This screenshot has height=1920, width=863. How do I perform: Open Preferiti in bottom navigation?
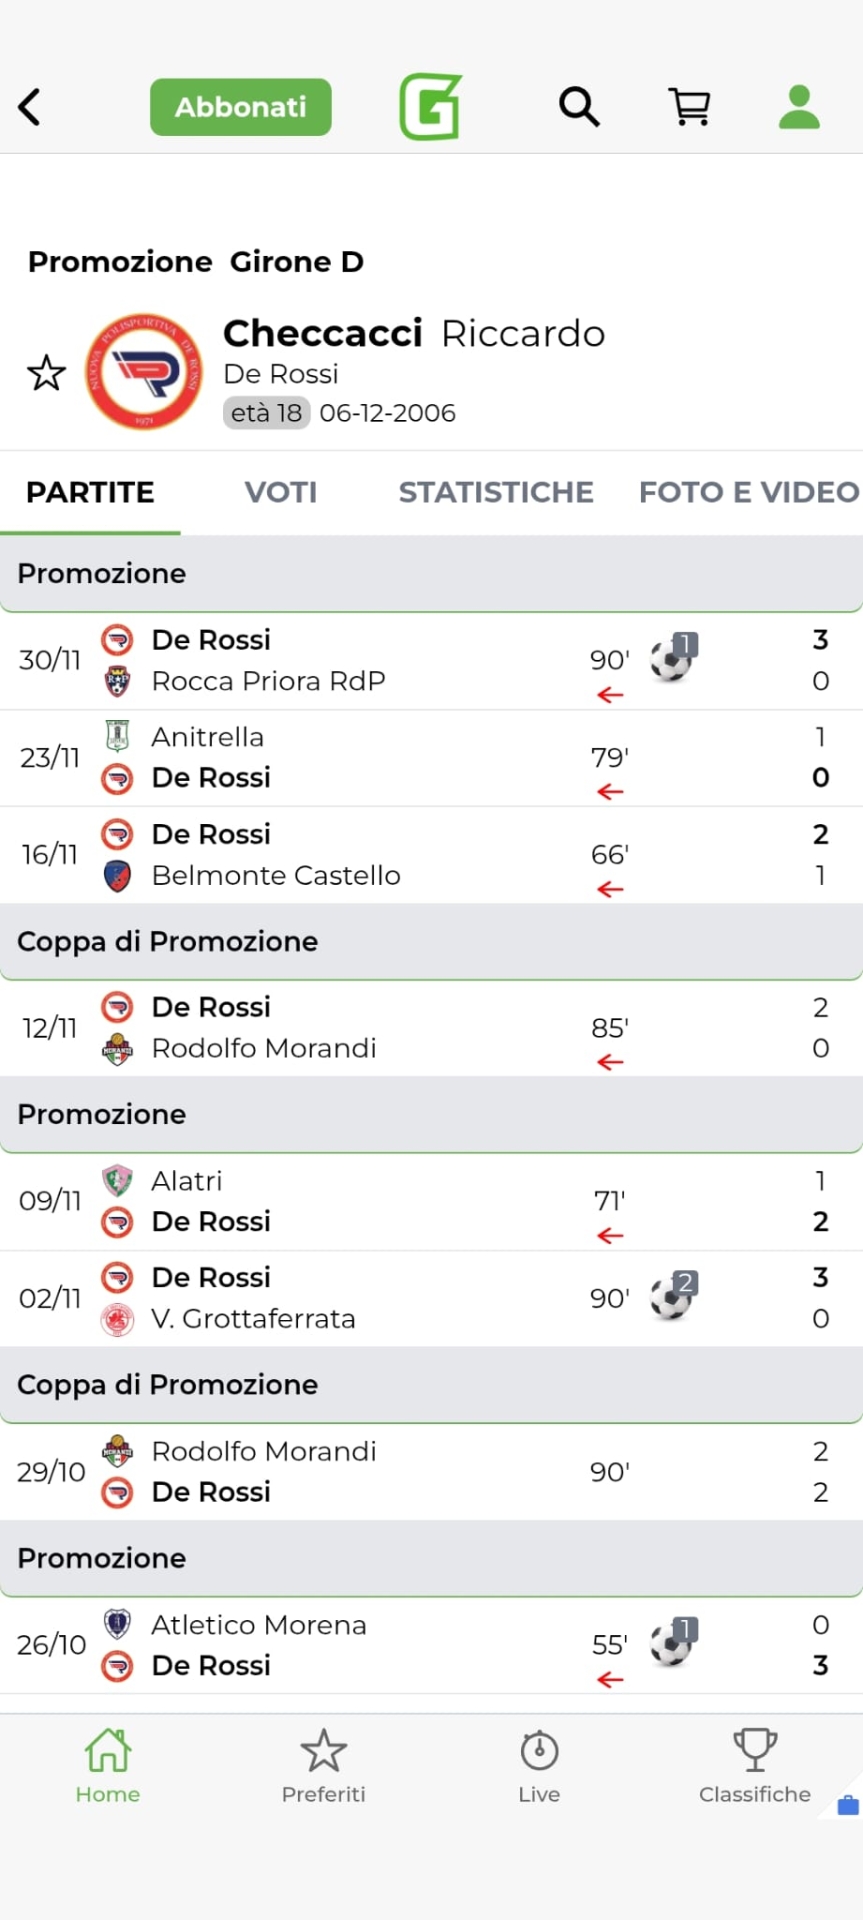[323, 1768]
